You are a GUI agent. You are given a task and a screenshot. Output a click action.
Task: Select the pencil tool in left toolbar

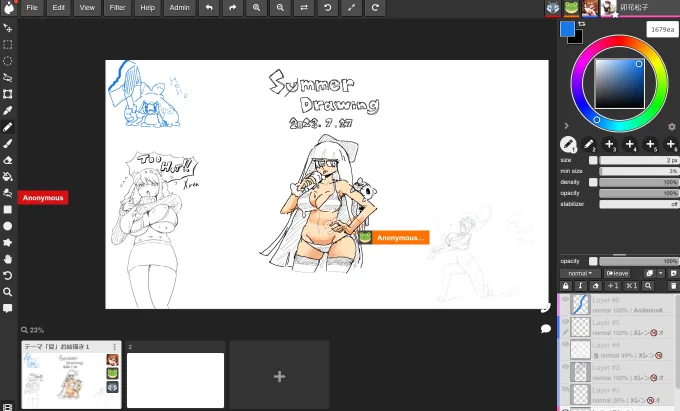(7, 127)
